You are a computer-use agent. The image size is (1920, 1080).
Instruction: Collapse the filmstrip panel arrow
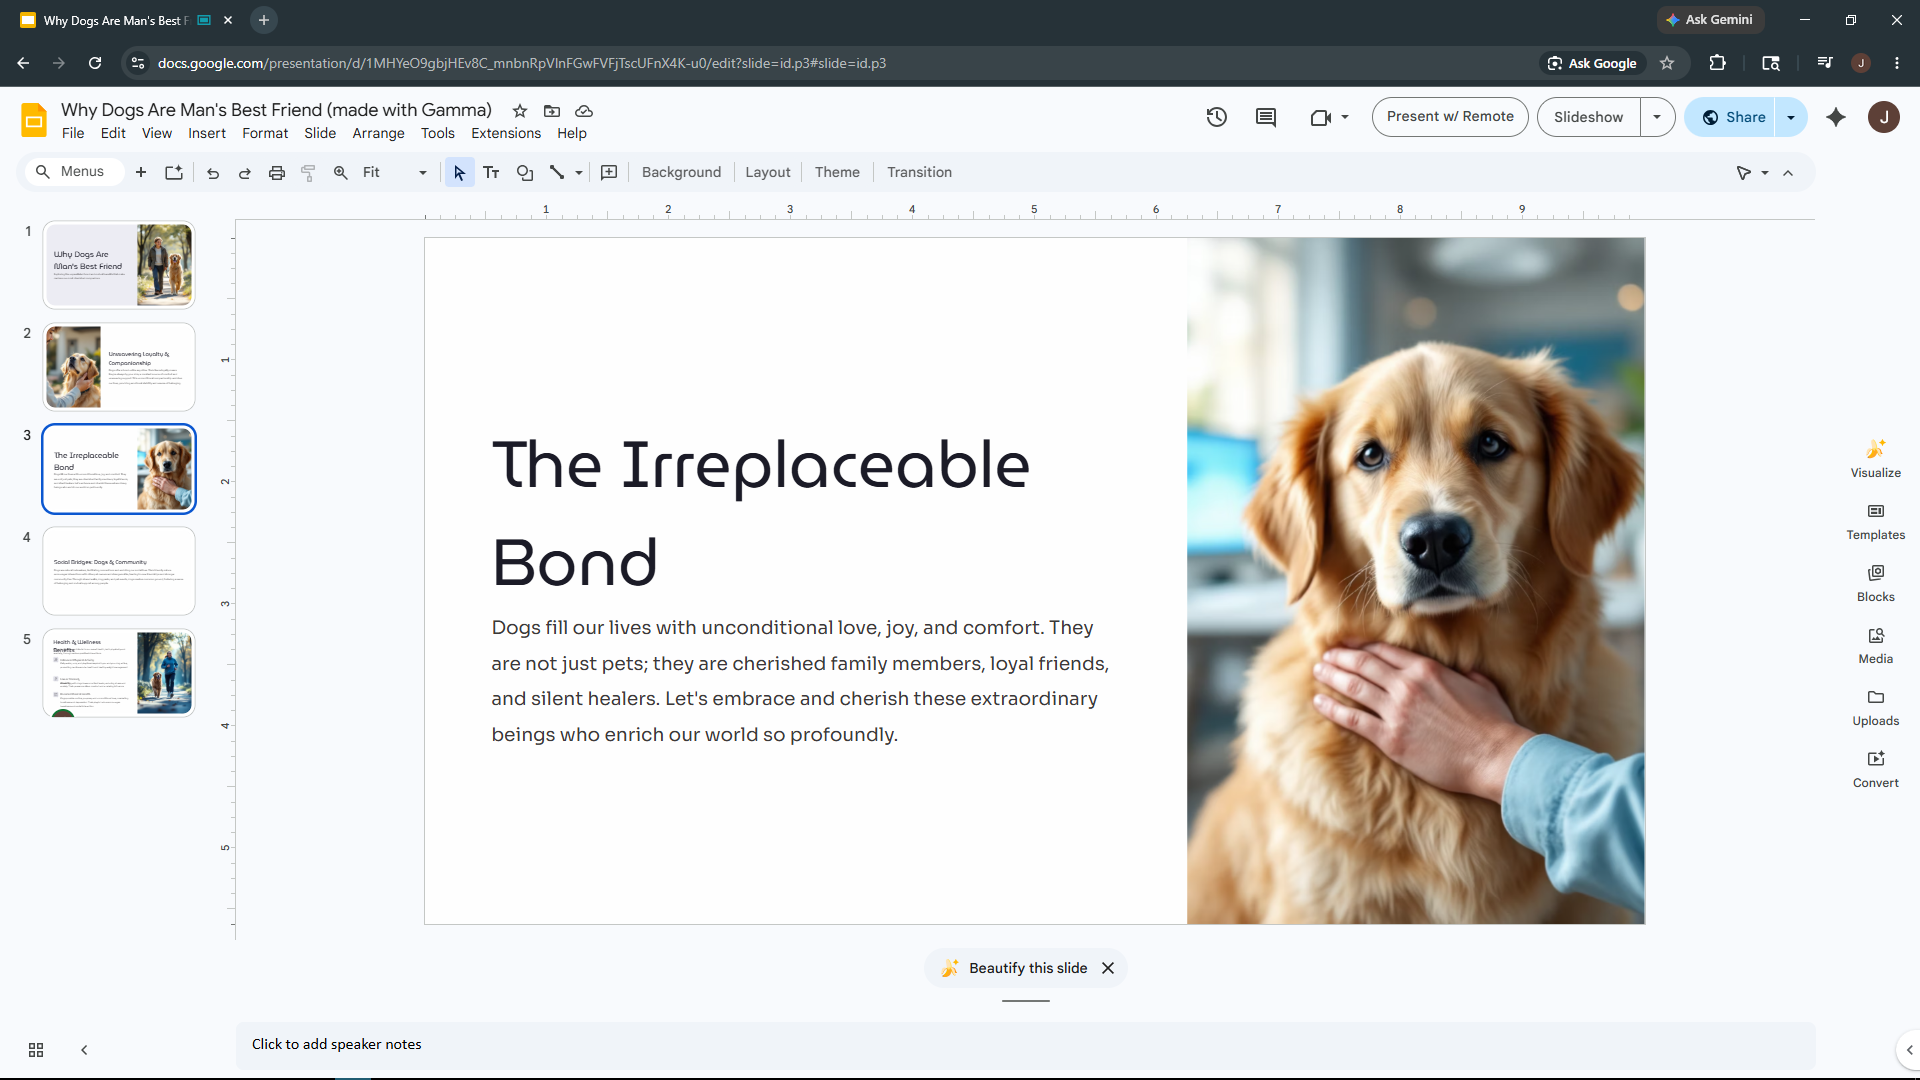coord(84,1050)
